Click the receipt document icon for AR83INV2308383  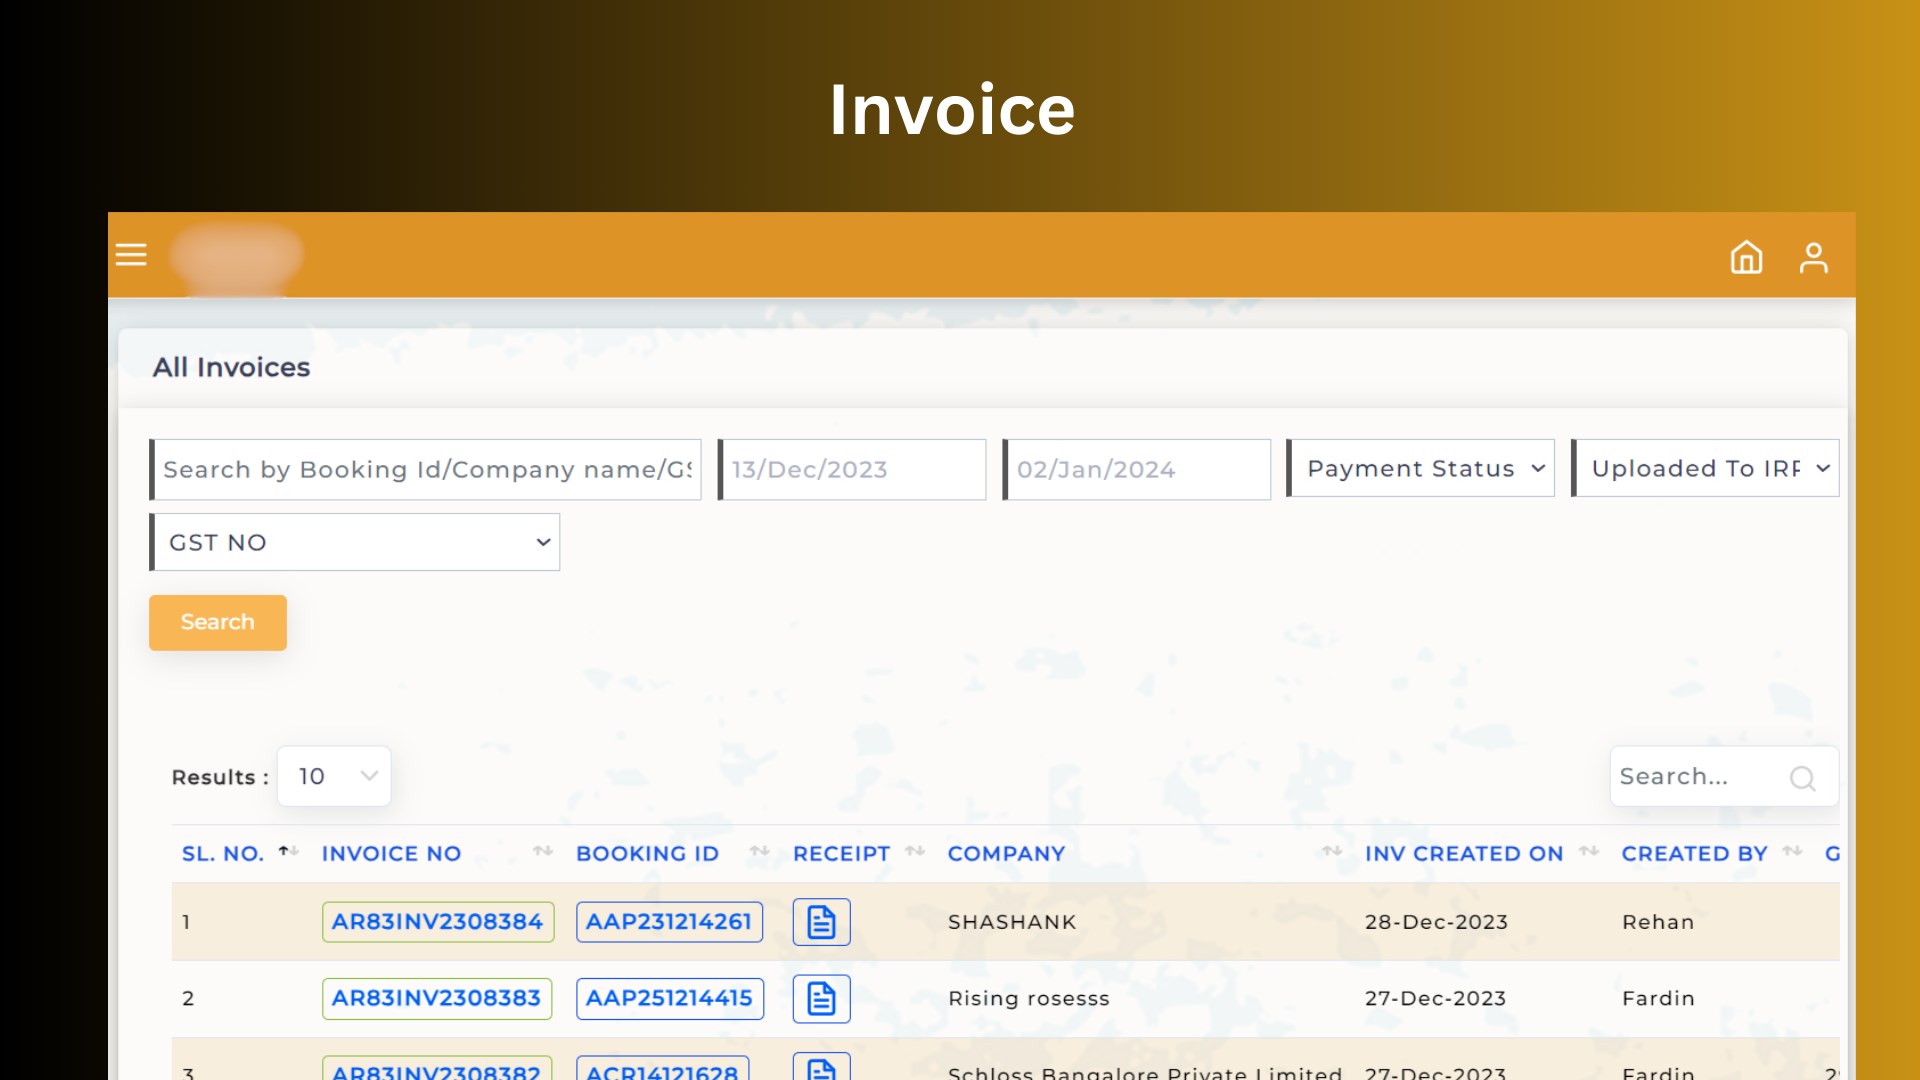(x=820, y=998)
